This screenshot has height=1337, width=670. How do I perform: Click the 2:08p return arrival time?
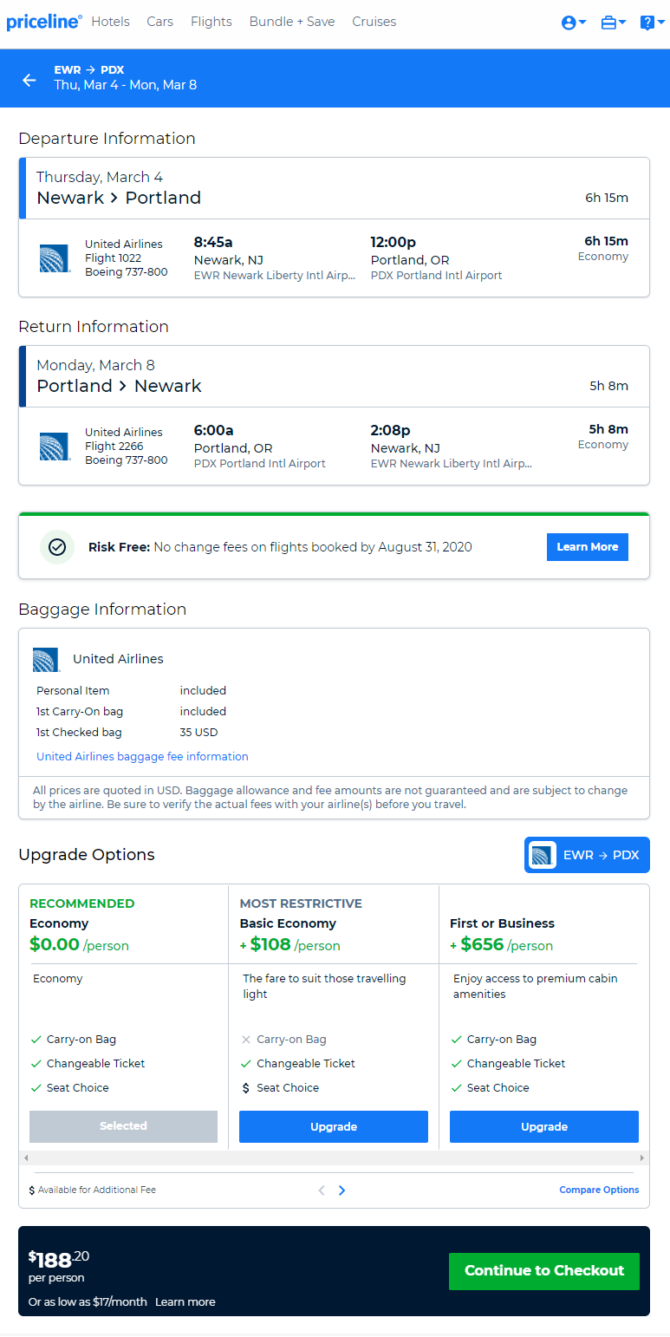pos(391,430)
